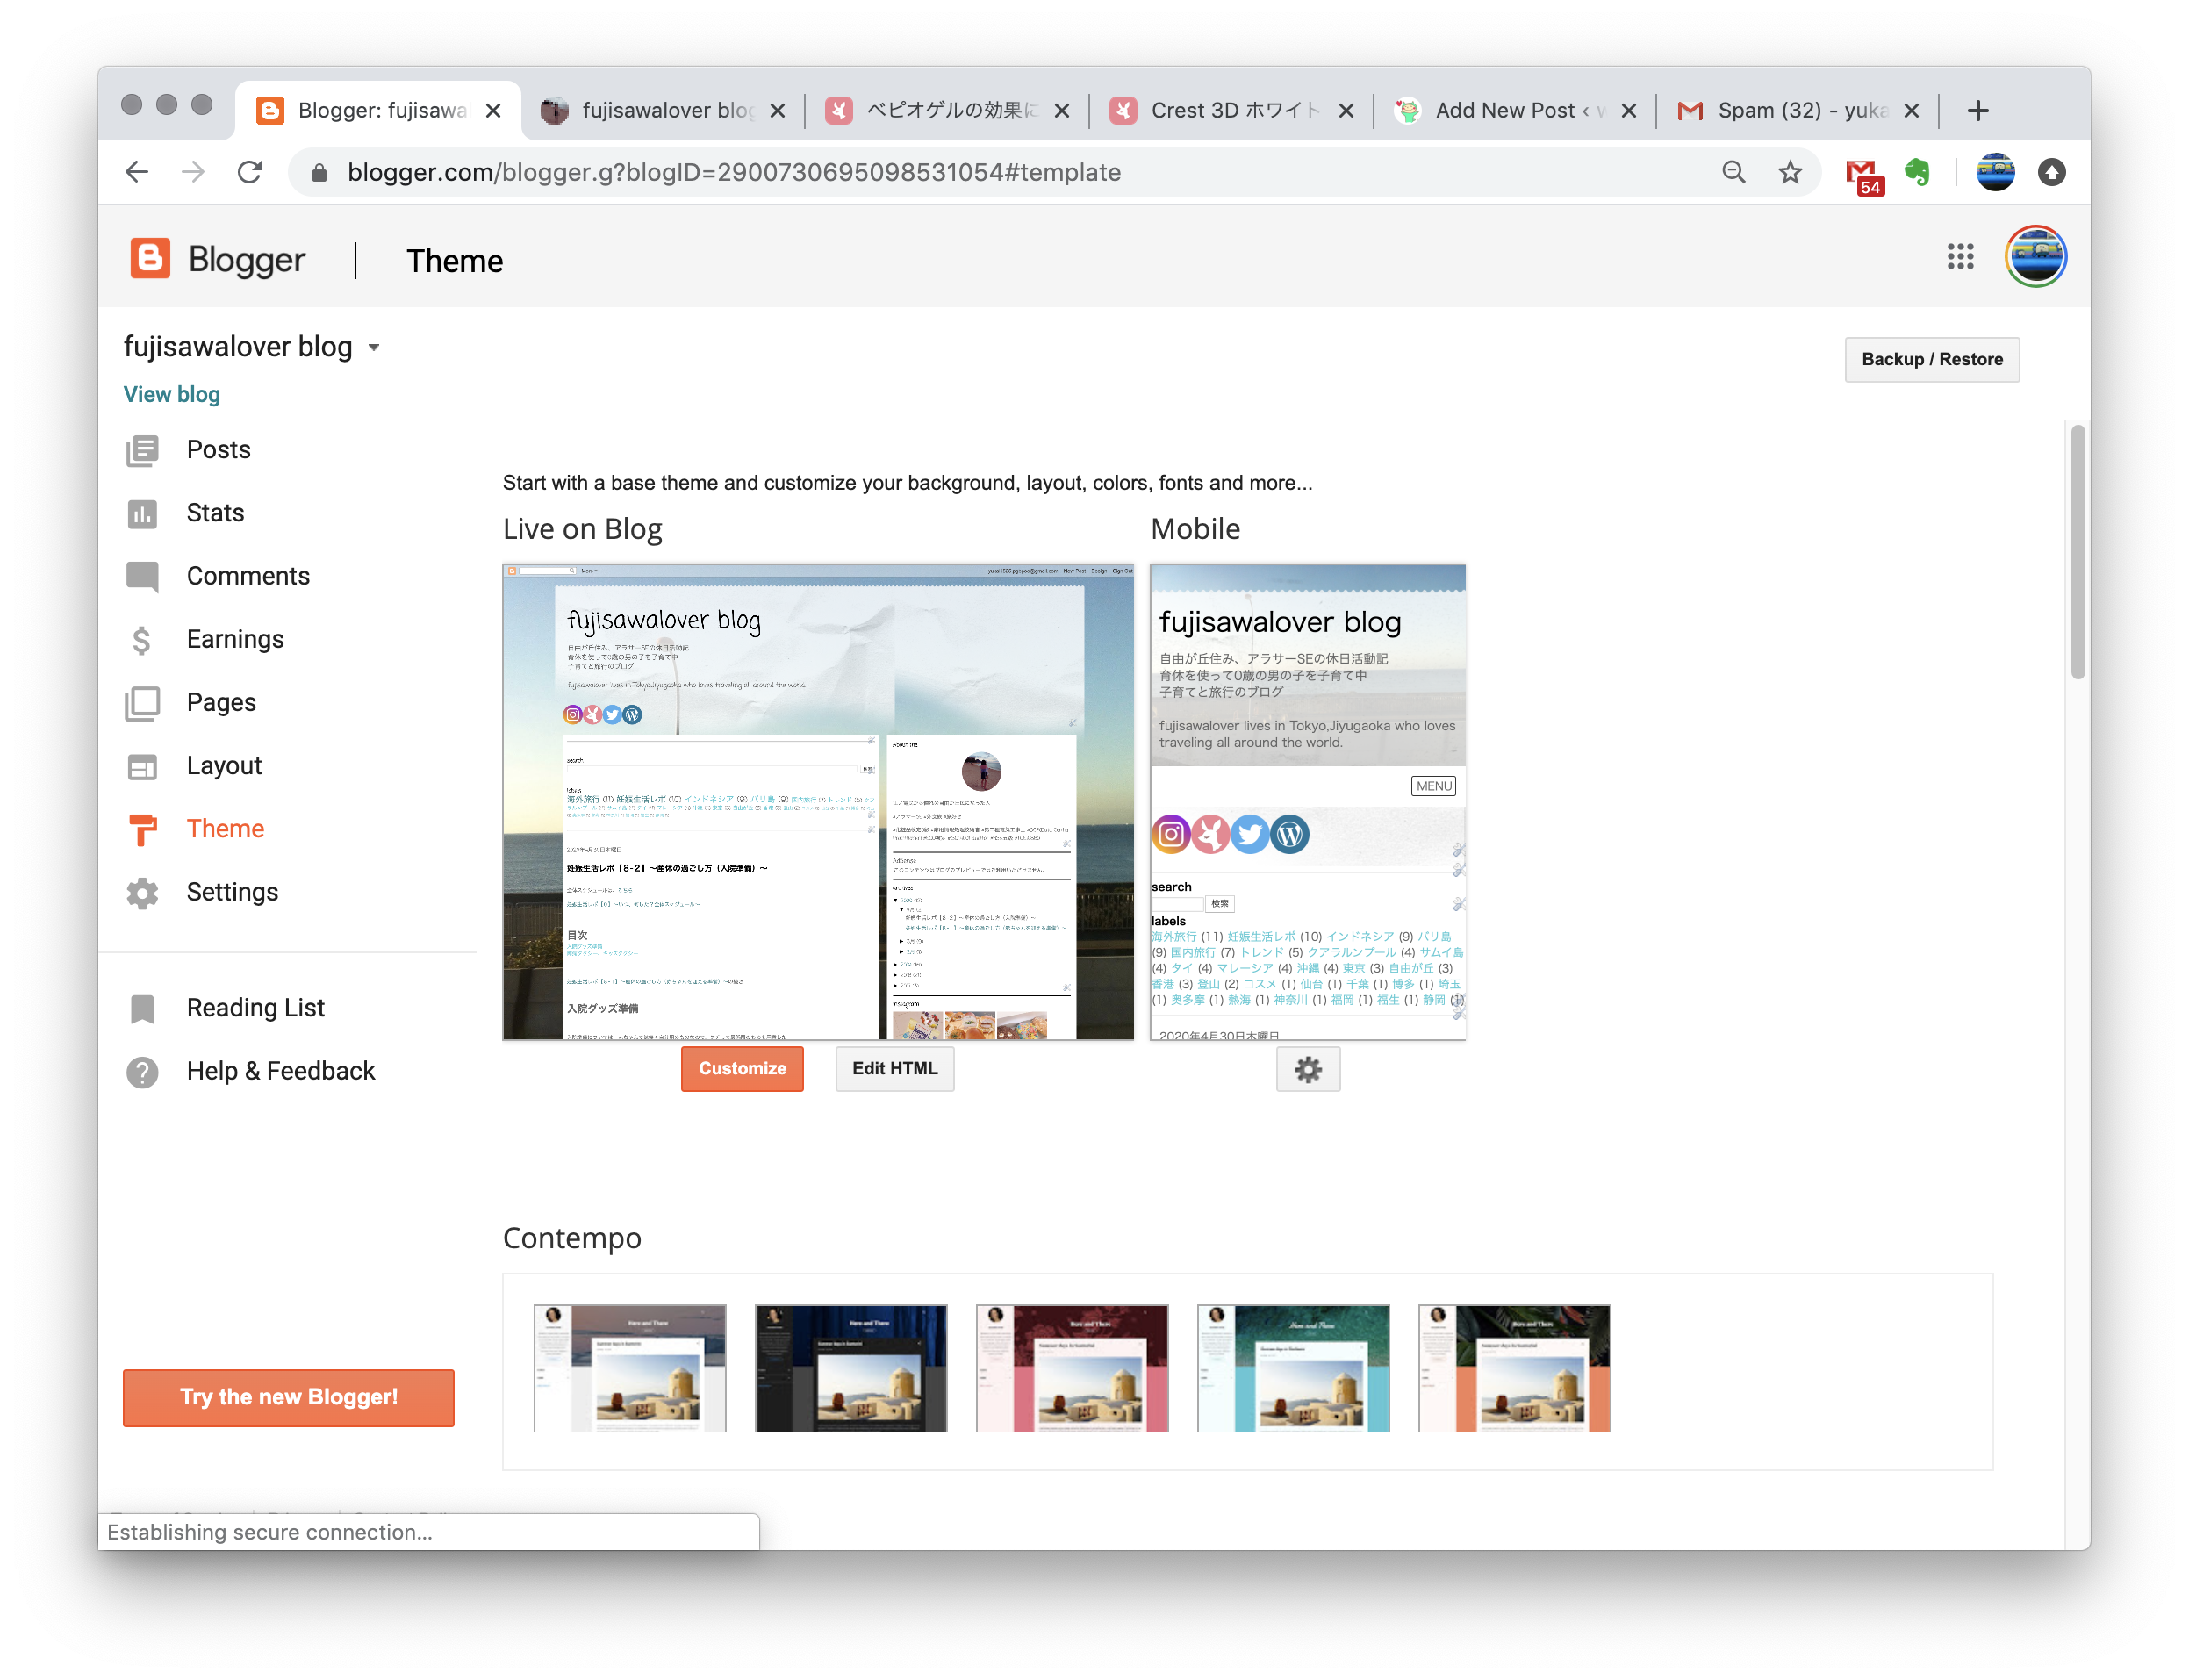Select the dark Contempo theme variant
2189x1680 pixels.
point(850,1367)
